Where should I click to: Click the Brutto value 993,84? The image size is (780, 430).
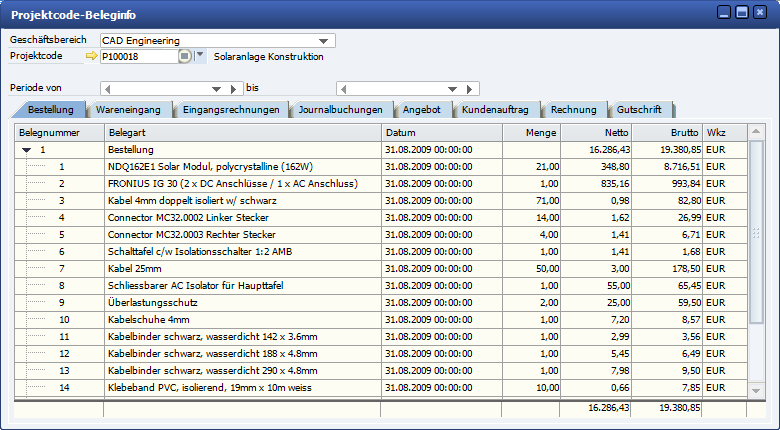coord(687,184)
